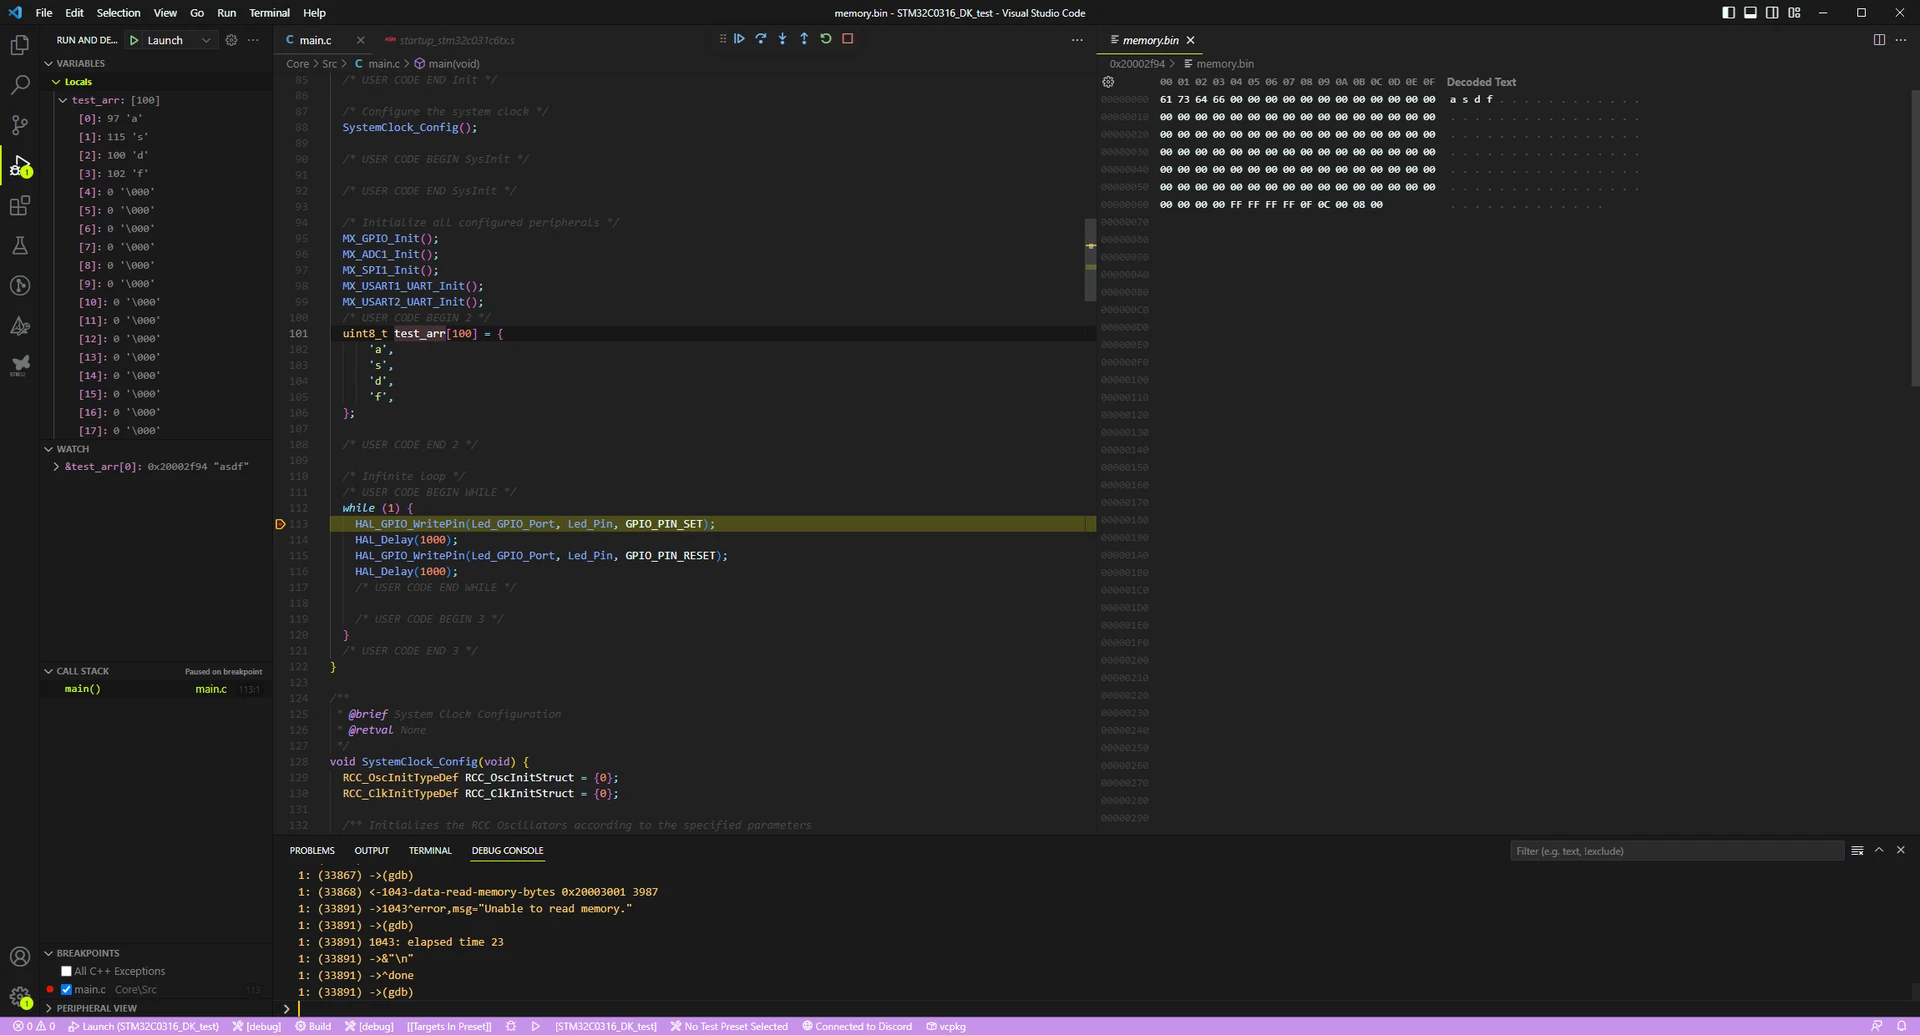Click the Build button in status bar

pyautogui.click(x=313, y=1026)
